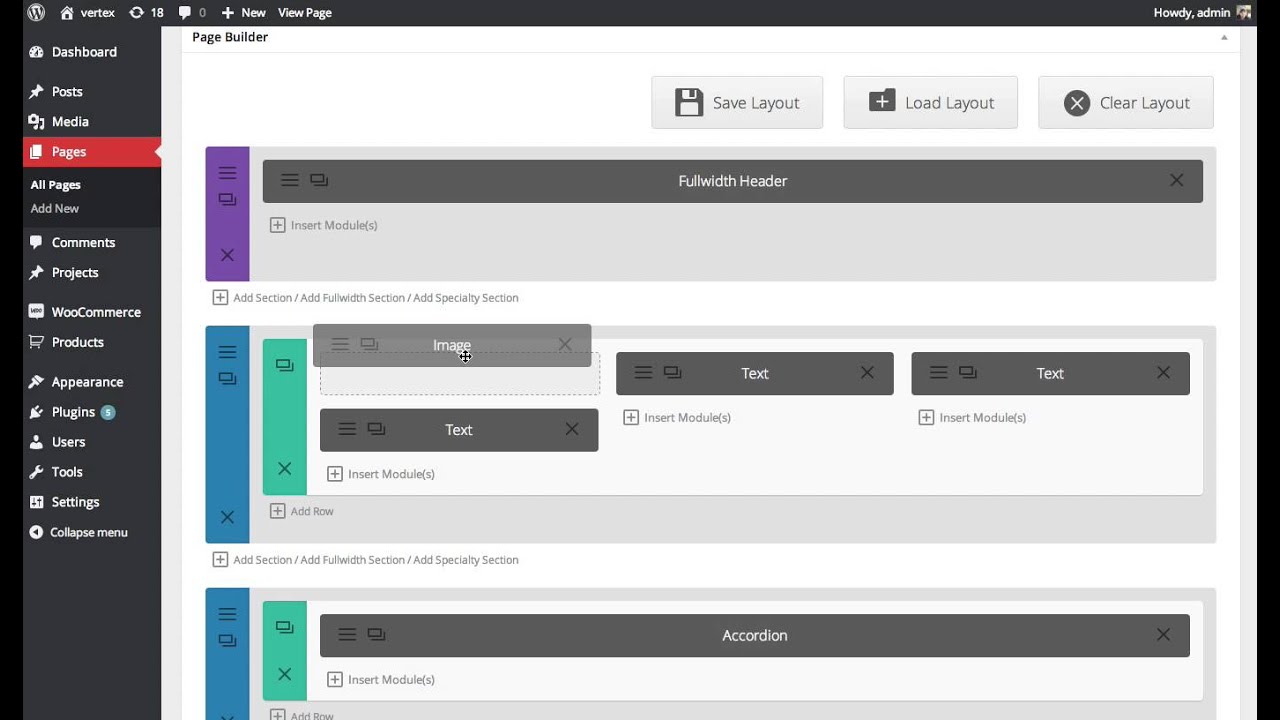Screen dimensions: 1280x720
Task: Click Add Row below the Text row
Action: click(x=302, y=511)
